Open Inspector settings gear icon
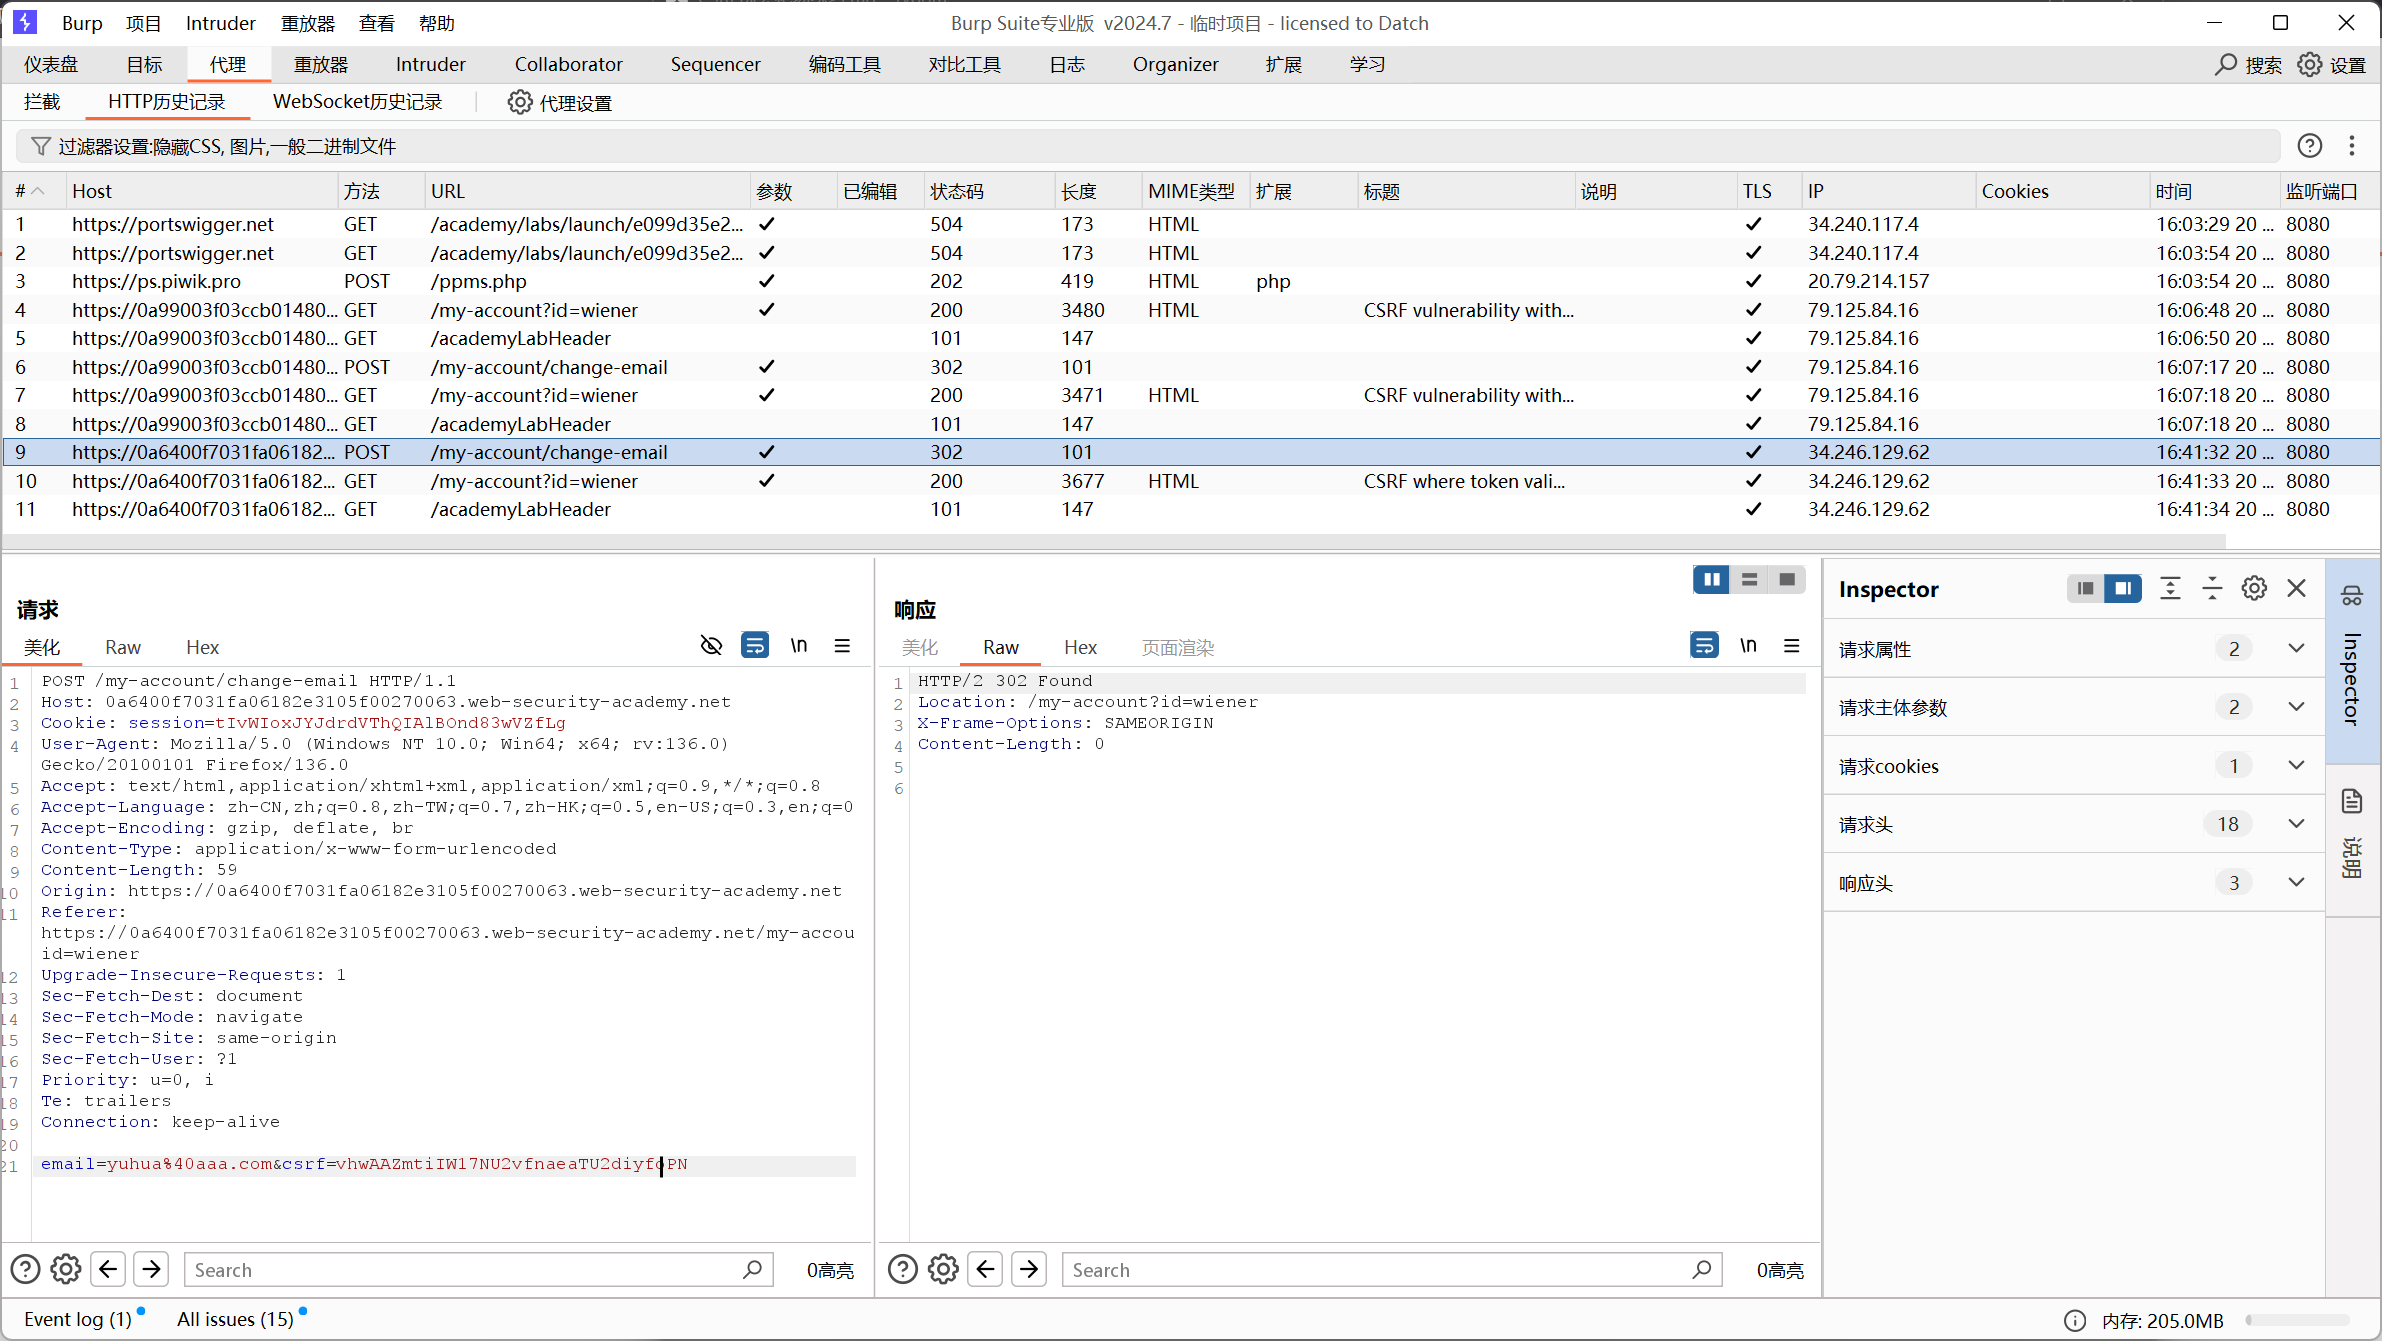Viewport: 2382px width, 1341px height. (2254, 589)
